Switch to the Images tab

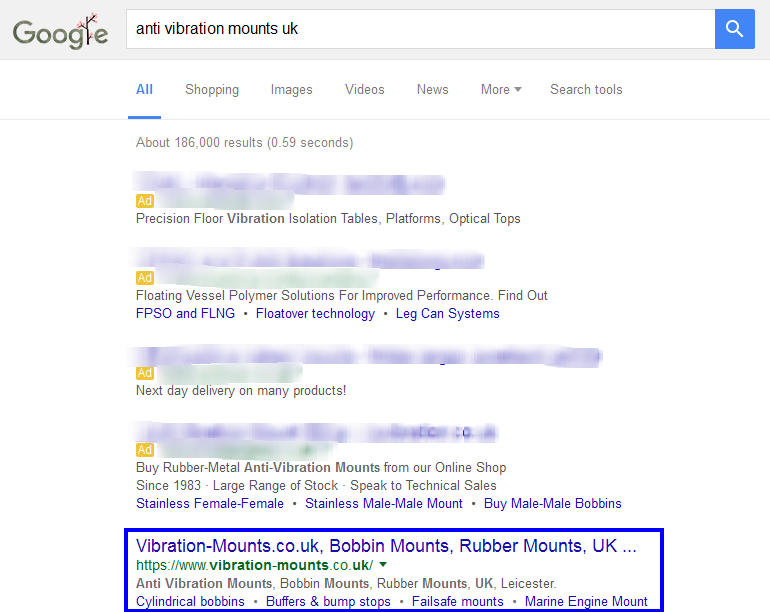click(x=291, y=89)
